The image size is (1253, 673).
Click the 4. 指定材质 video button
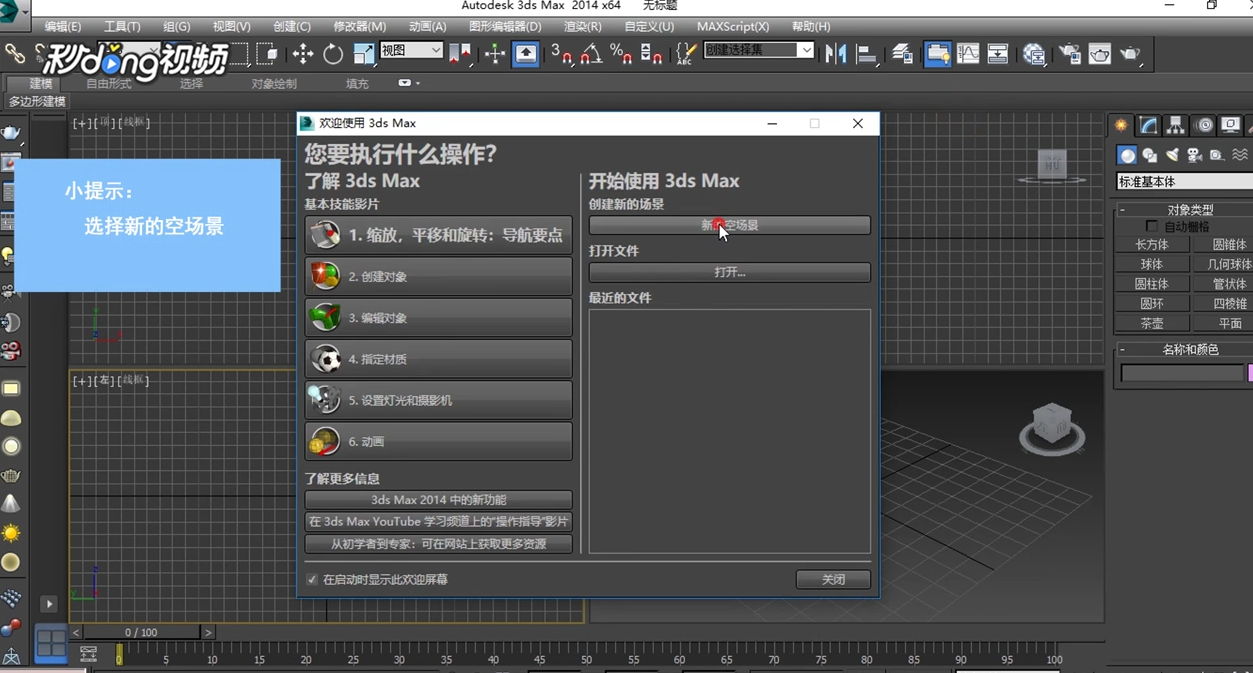[x=439, y=359]
